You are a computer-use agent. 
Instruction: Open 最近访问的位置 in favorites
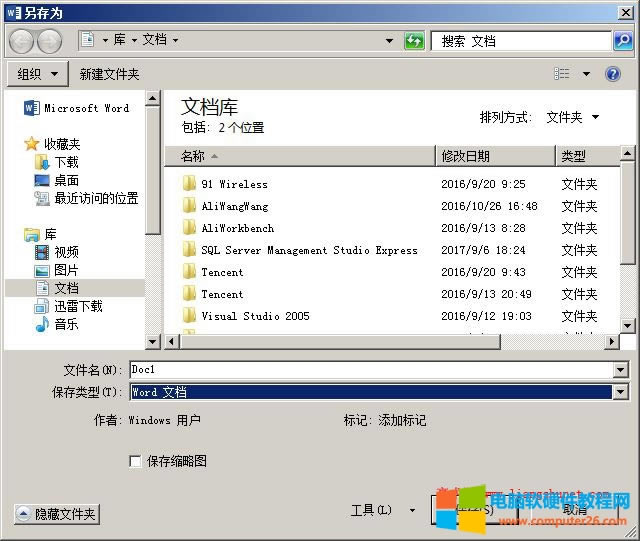pos(87,198)
